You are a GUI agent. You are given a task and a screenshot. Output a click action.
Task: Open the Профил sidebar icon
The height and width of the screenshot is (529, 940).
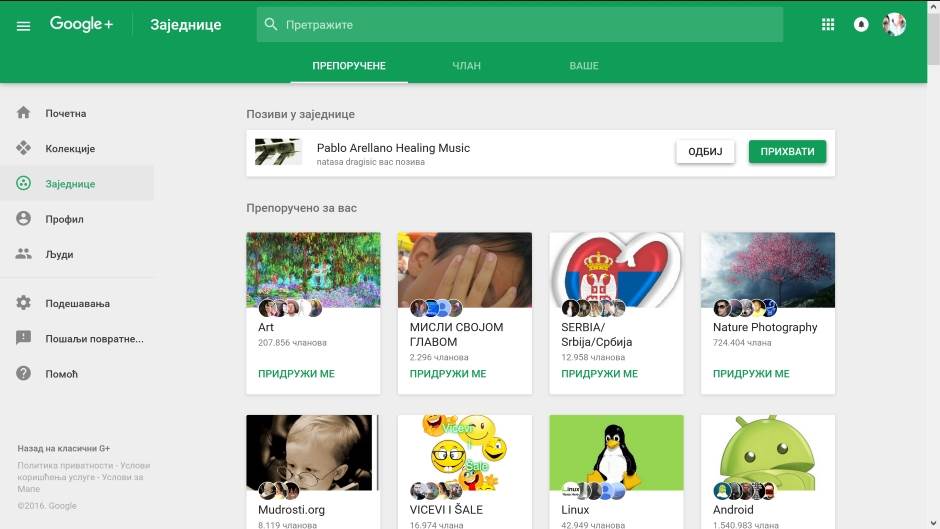coord(24,219)
